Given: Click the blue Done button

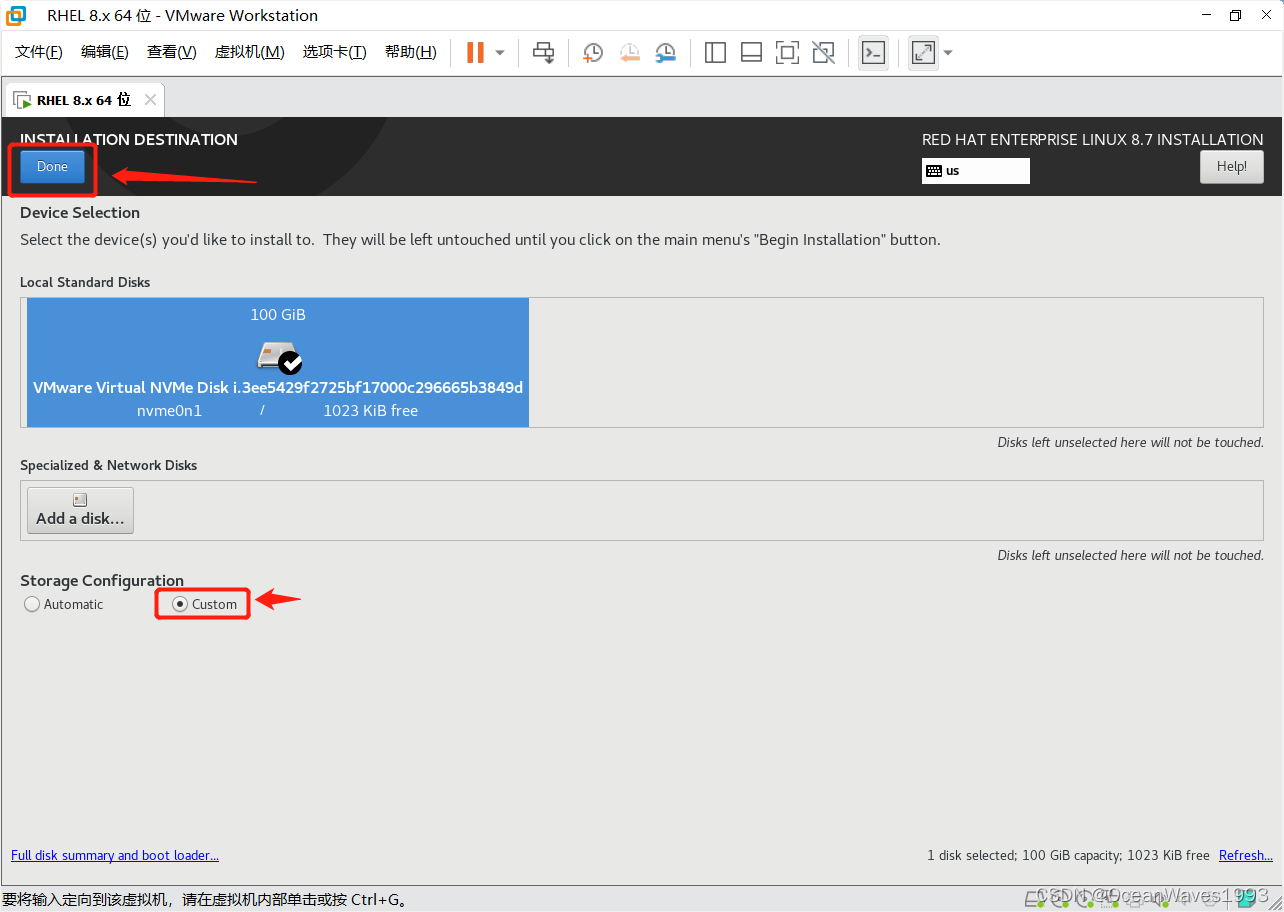Looking at the screenshot, I should [x=52, y=167].
